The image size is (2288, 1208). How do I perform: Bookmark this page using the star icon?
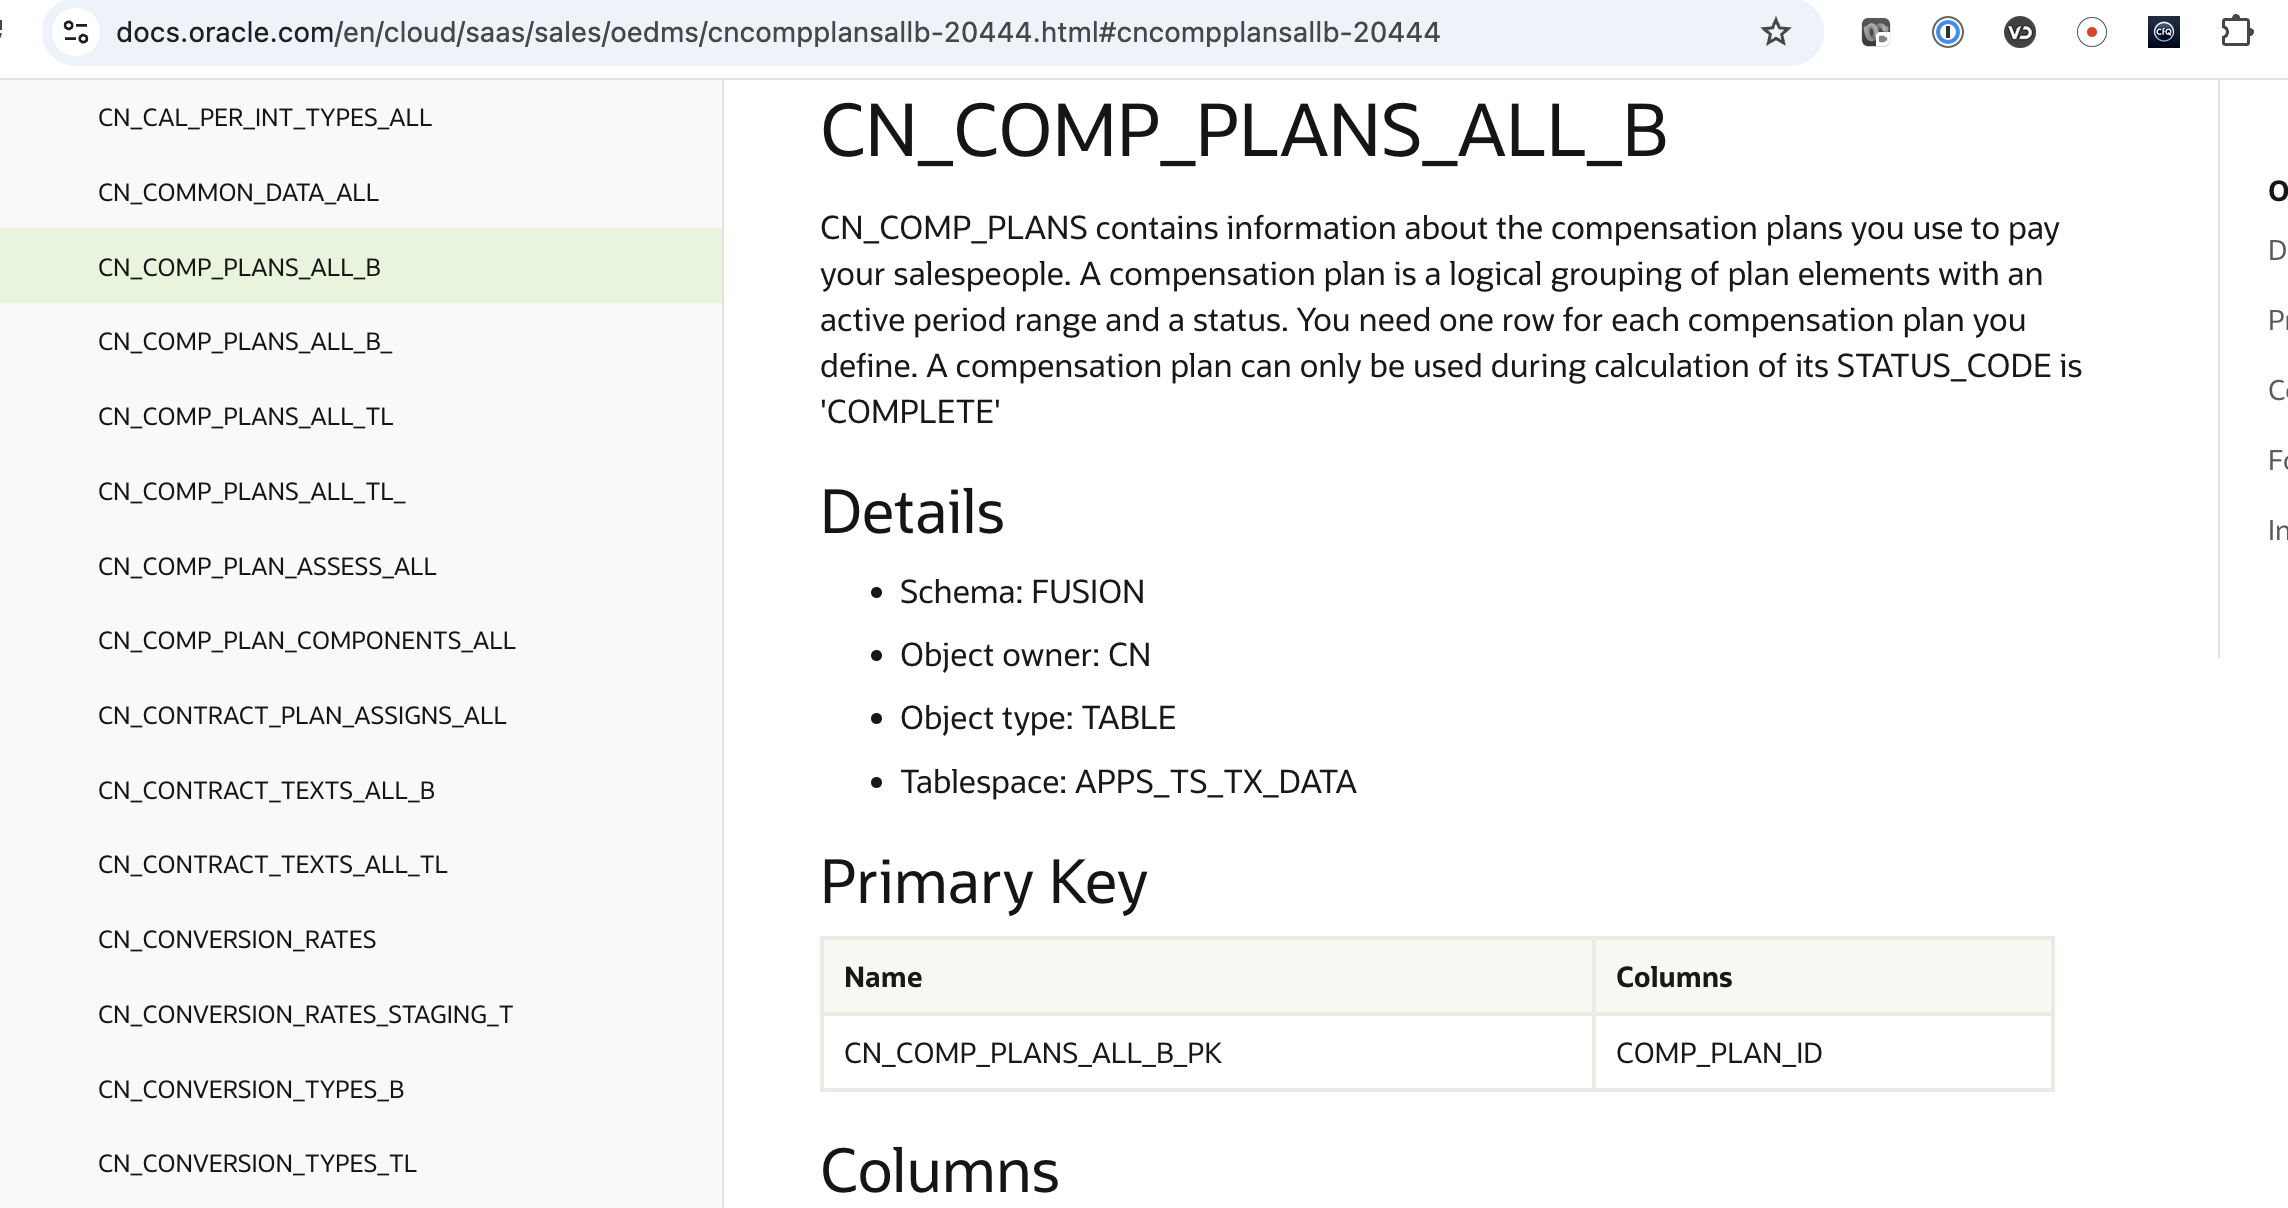(x=1775, y=31)
